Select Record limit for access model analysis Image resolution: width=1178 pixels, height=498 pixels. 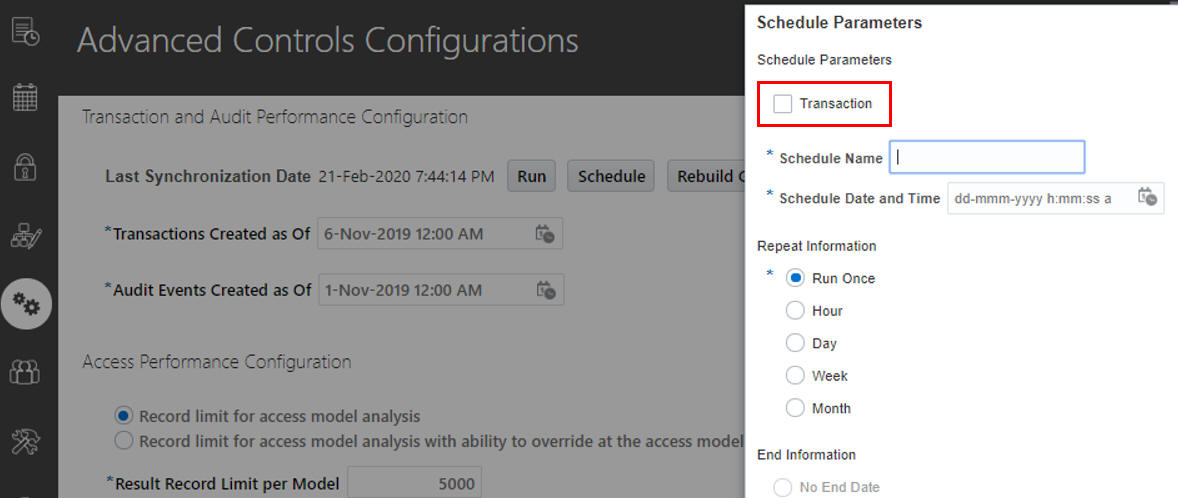[x=125, y=415]
